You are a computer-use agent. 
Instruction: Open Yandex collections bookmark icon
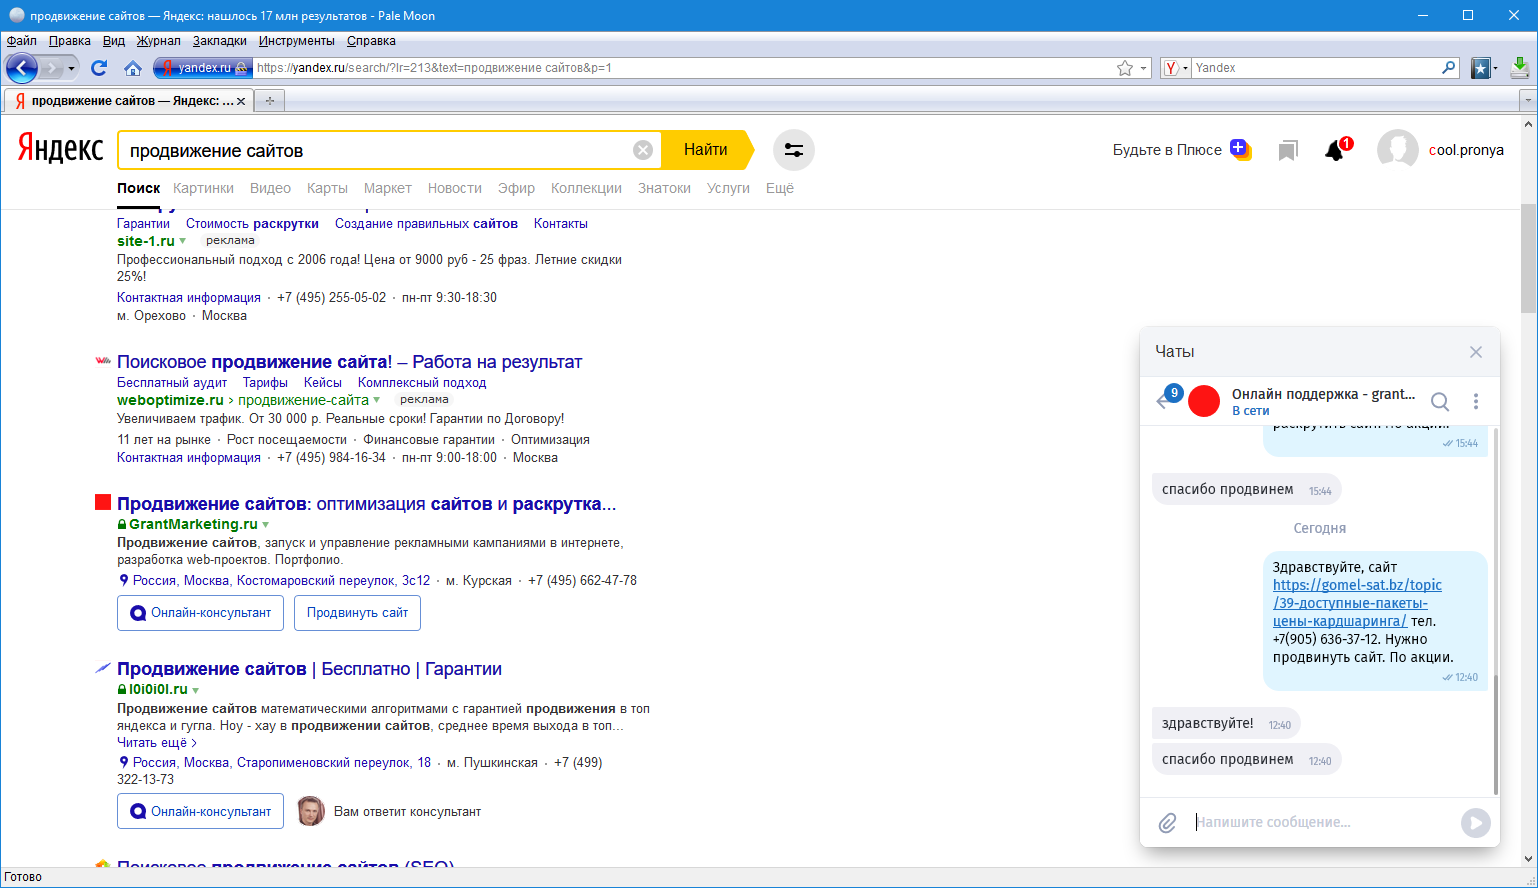1288,150
